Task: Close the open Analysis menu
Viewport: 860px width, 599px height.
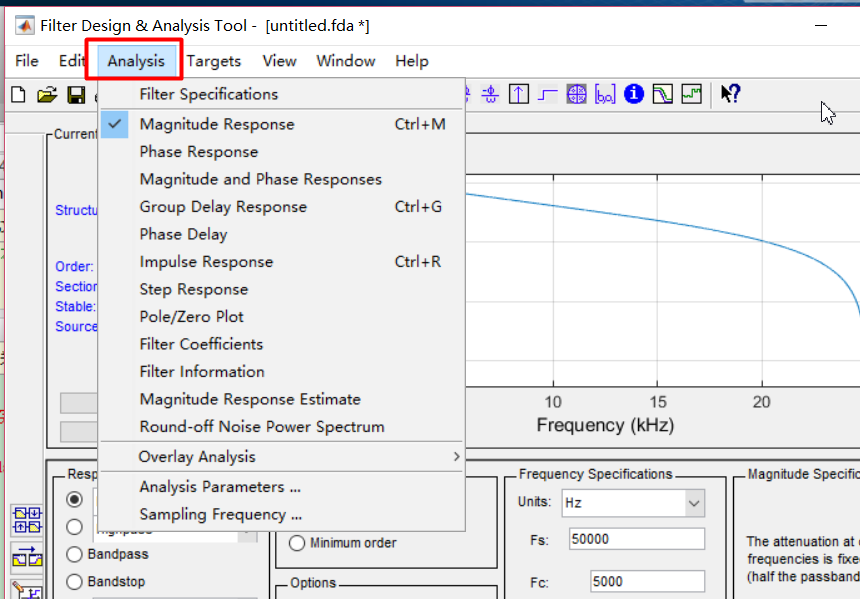Action: click(135, 61)
